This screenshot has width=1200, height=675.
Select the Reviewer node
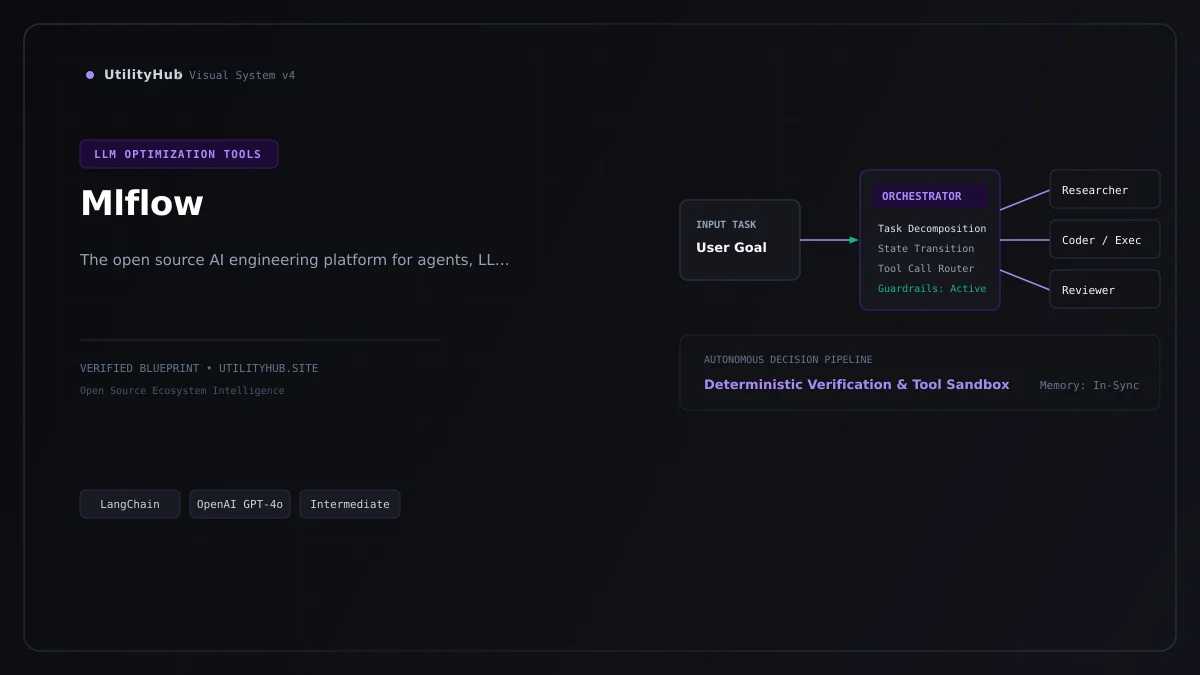[1105, 290]
